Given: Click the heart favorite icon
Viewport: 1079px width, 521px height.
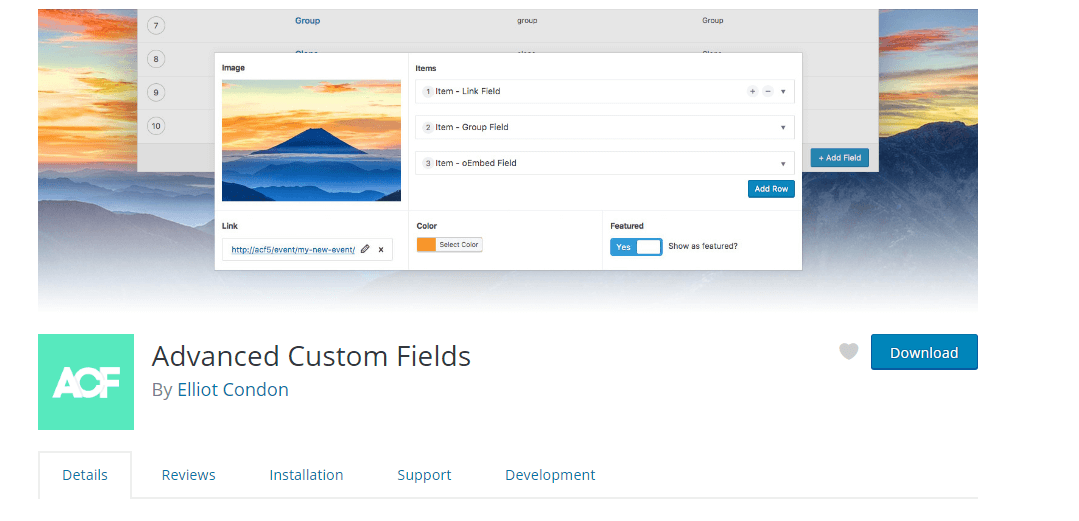Looking at the screenshot, I should [x=848, y=352].
